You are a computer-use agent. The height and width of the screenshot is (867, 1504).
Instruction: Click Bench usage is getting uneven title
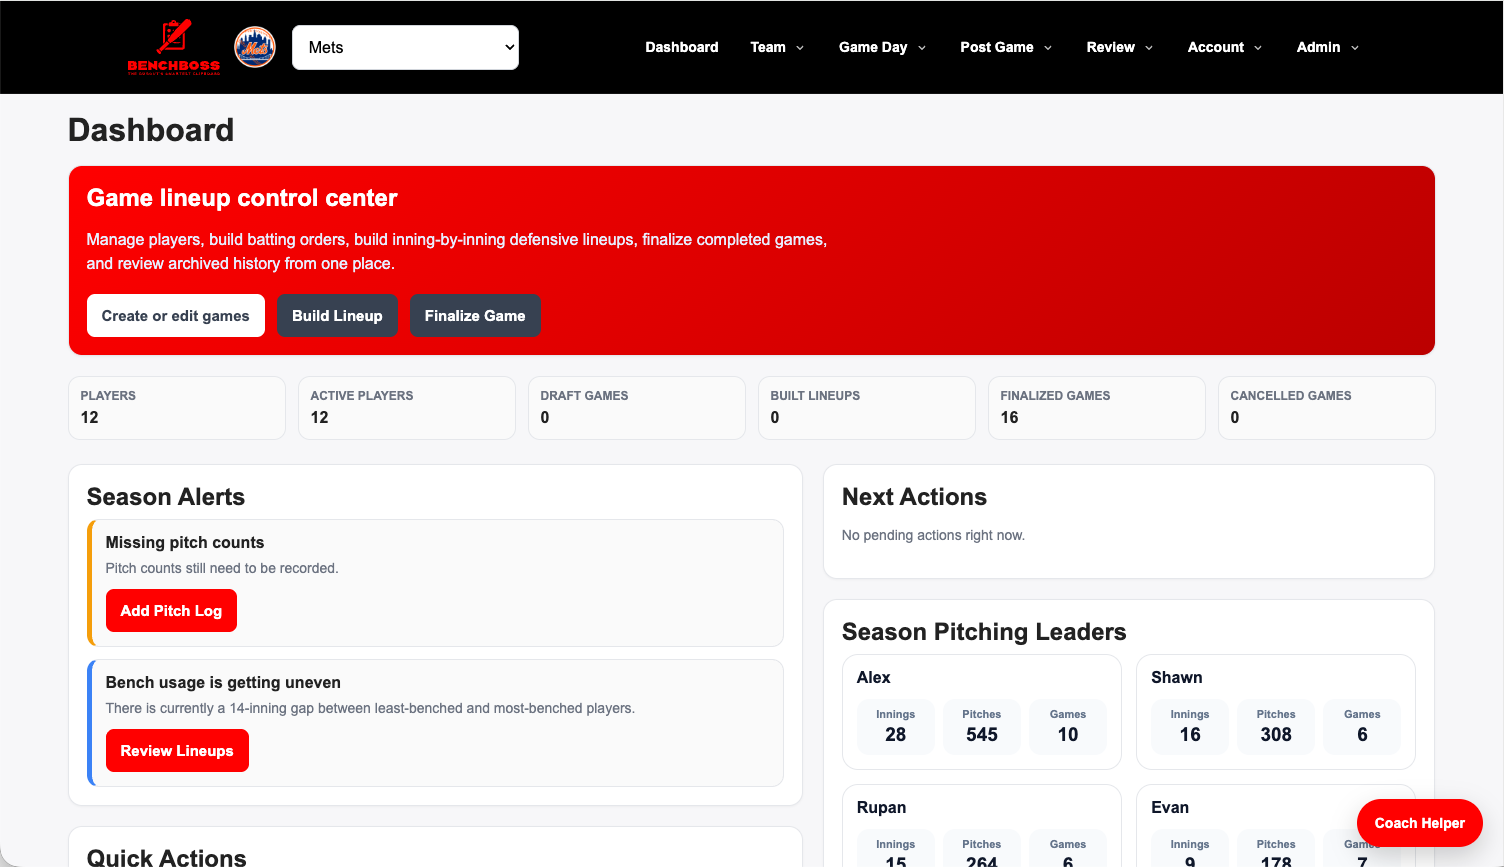(x=223, y=682)
